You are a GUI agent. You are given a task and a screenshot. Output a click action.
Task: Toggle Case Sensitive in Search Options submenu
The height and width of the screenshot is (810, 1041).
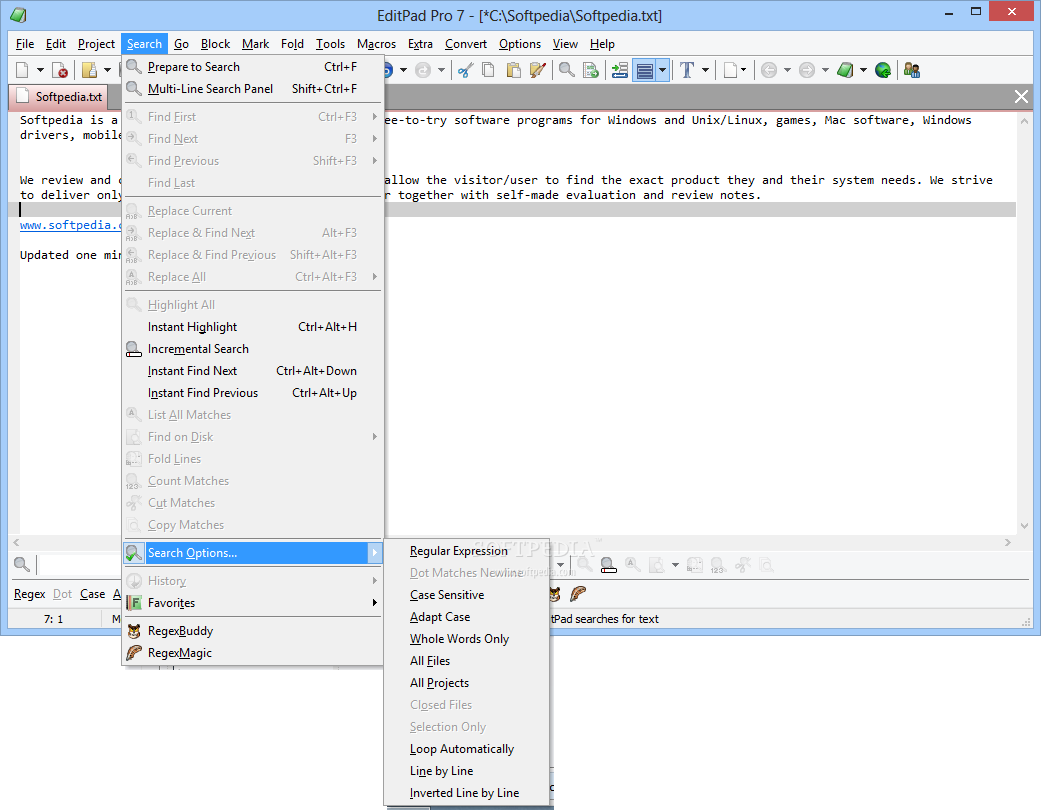click(x=447, y=595)
